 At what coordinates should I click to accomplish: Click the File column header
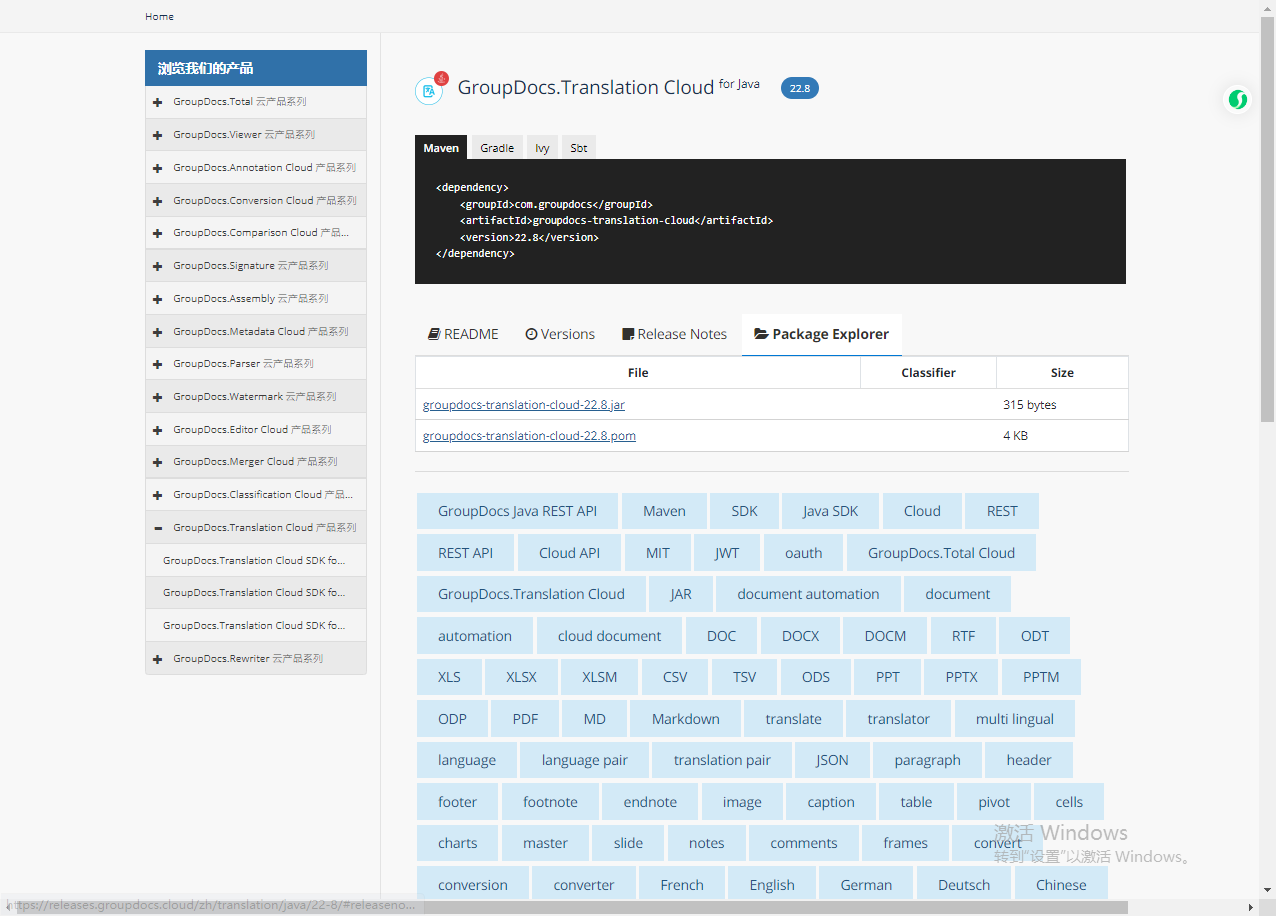(638, 373)
